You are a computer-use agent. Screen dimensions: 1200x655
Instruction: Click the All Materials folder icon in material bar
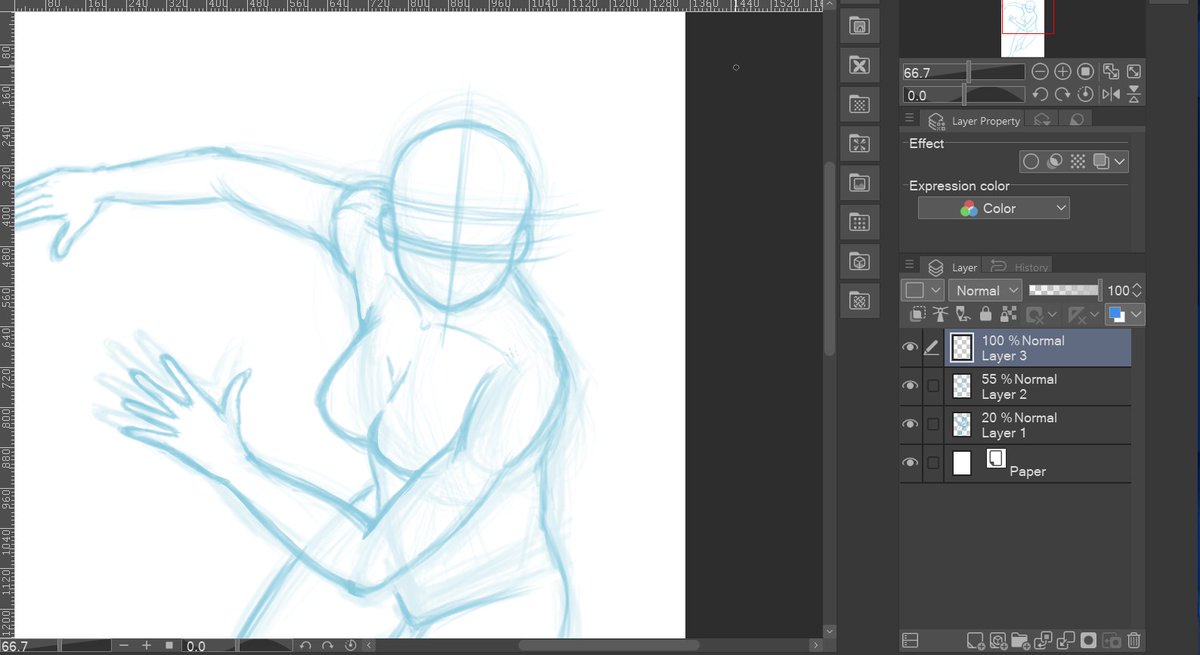(858, 25)
